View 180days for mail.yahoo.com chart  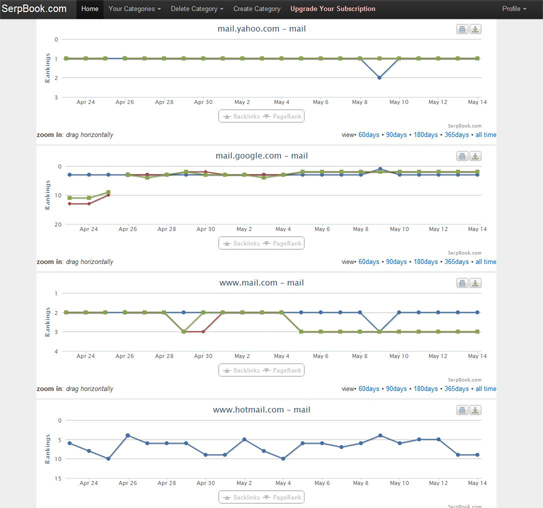426,135
